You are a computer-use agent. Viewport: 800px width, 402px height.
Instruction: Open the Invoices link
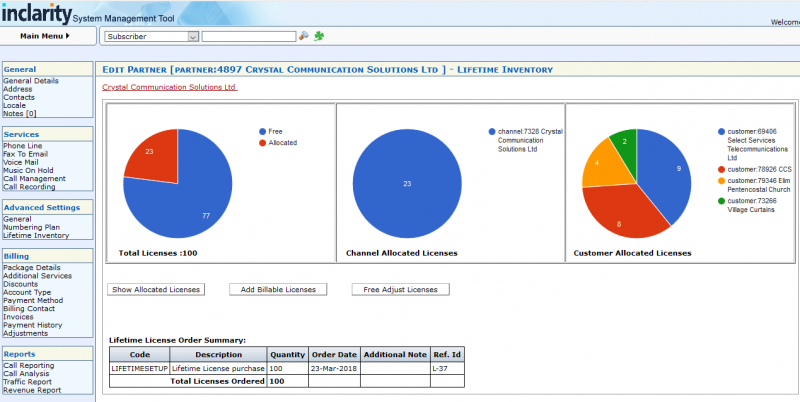[18, 317]
